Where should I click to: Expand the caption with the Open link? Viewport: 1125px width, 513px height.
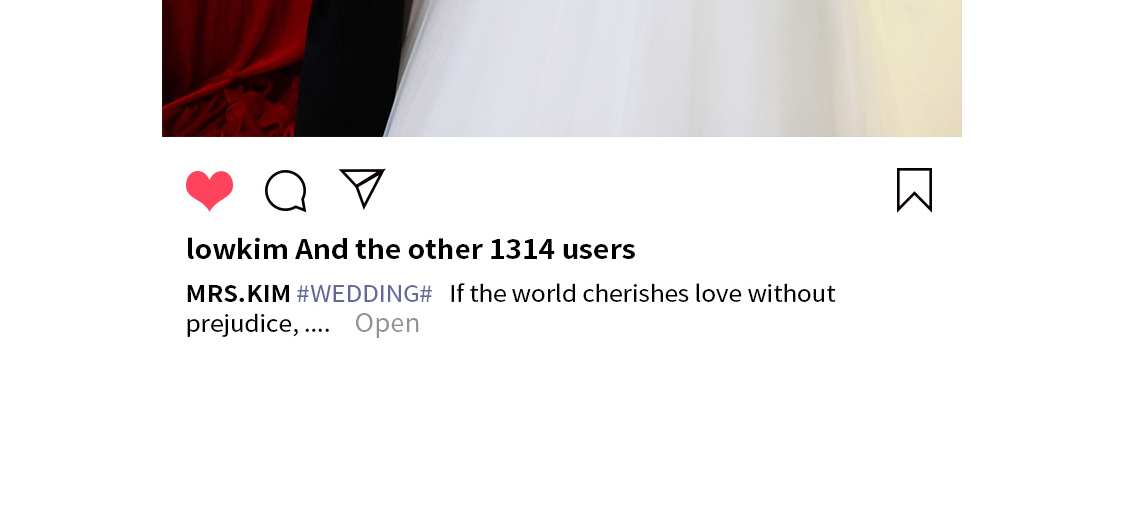click(387, 324)
